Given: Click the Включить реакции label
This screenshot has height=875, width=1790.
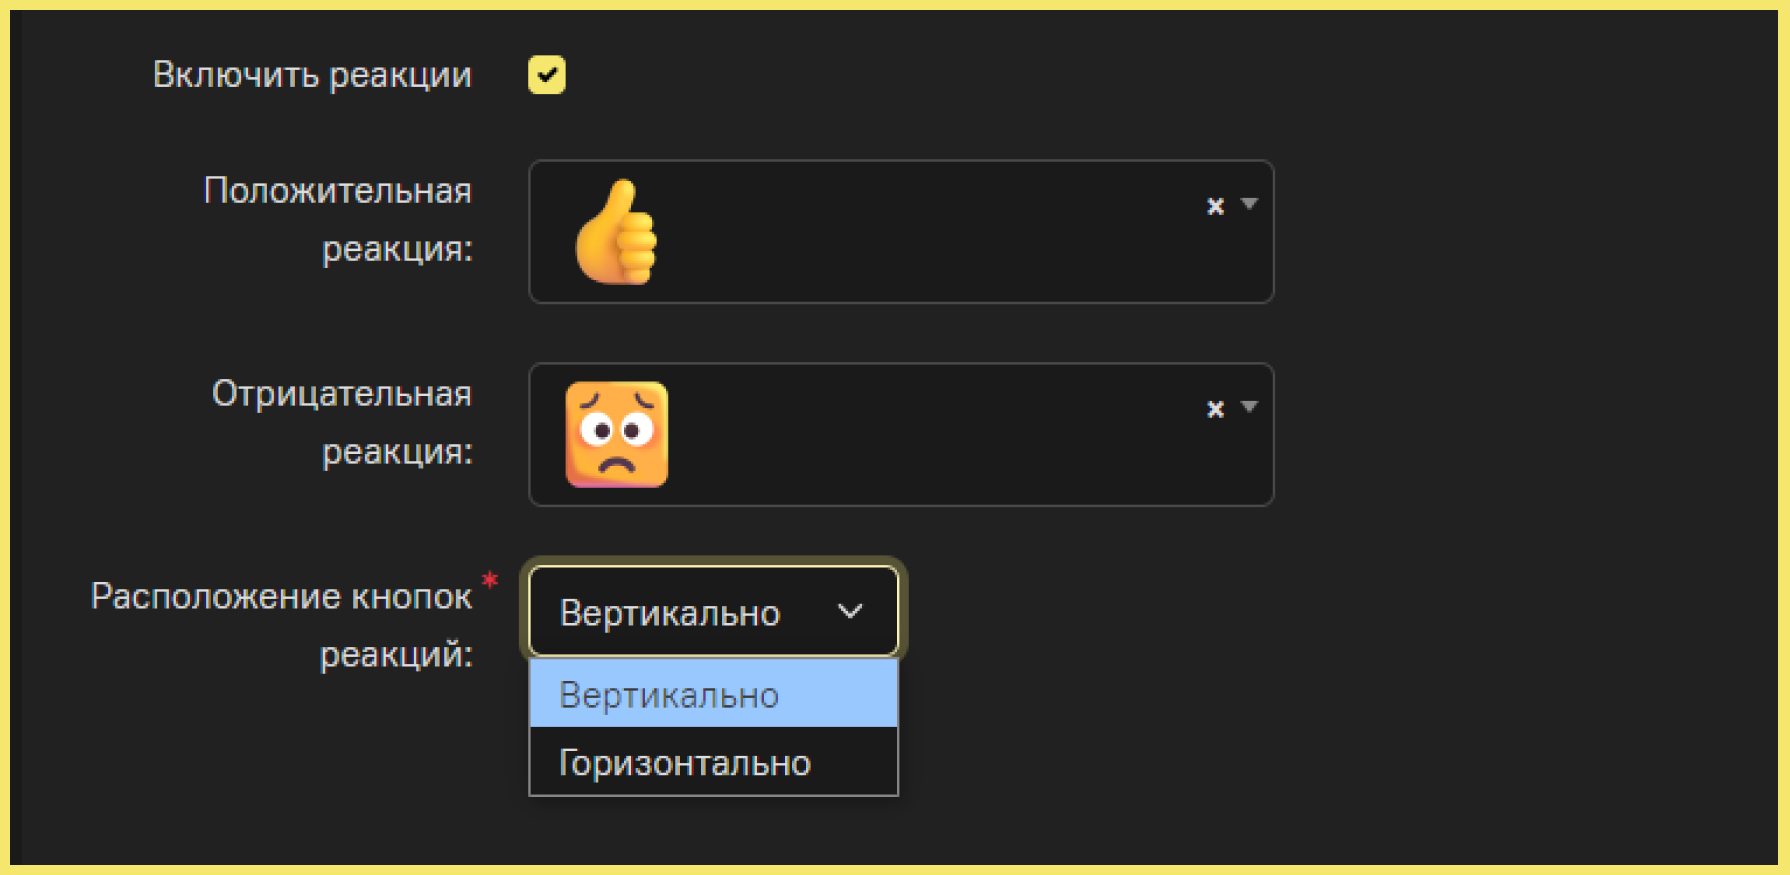Looking at the screenshot, I should pos(311,75).
